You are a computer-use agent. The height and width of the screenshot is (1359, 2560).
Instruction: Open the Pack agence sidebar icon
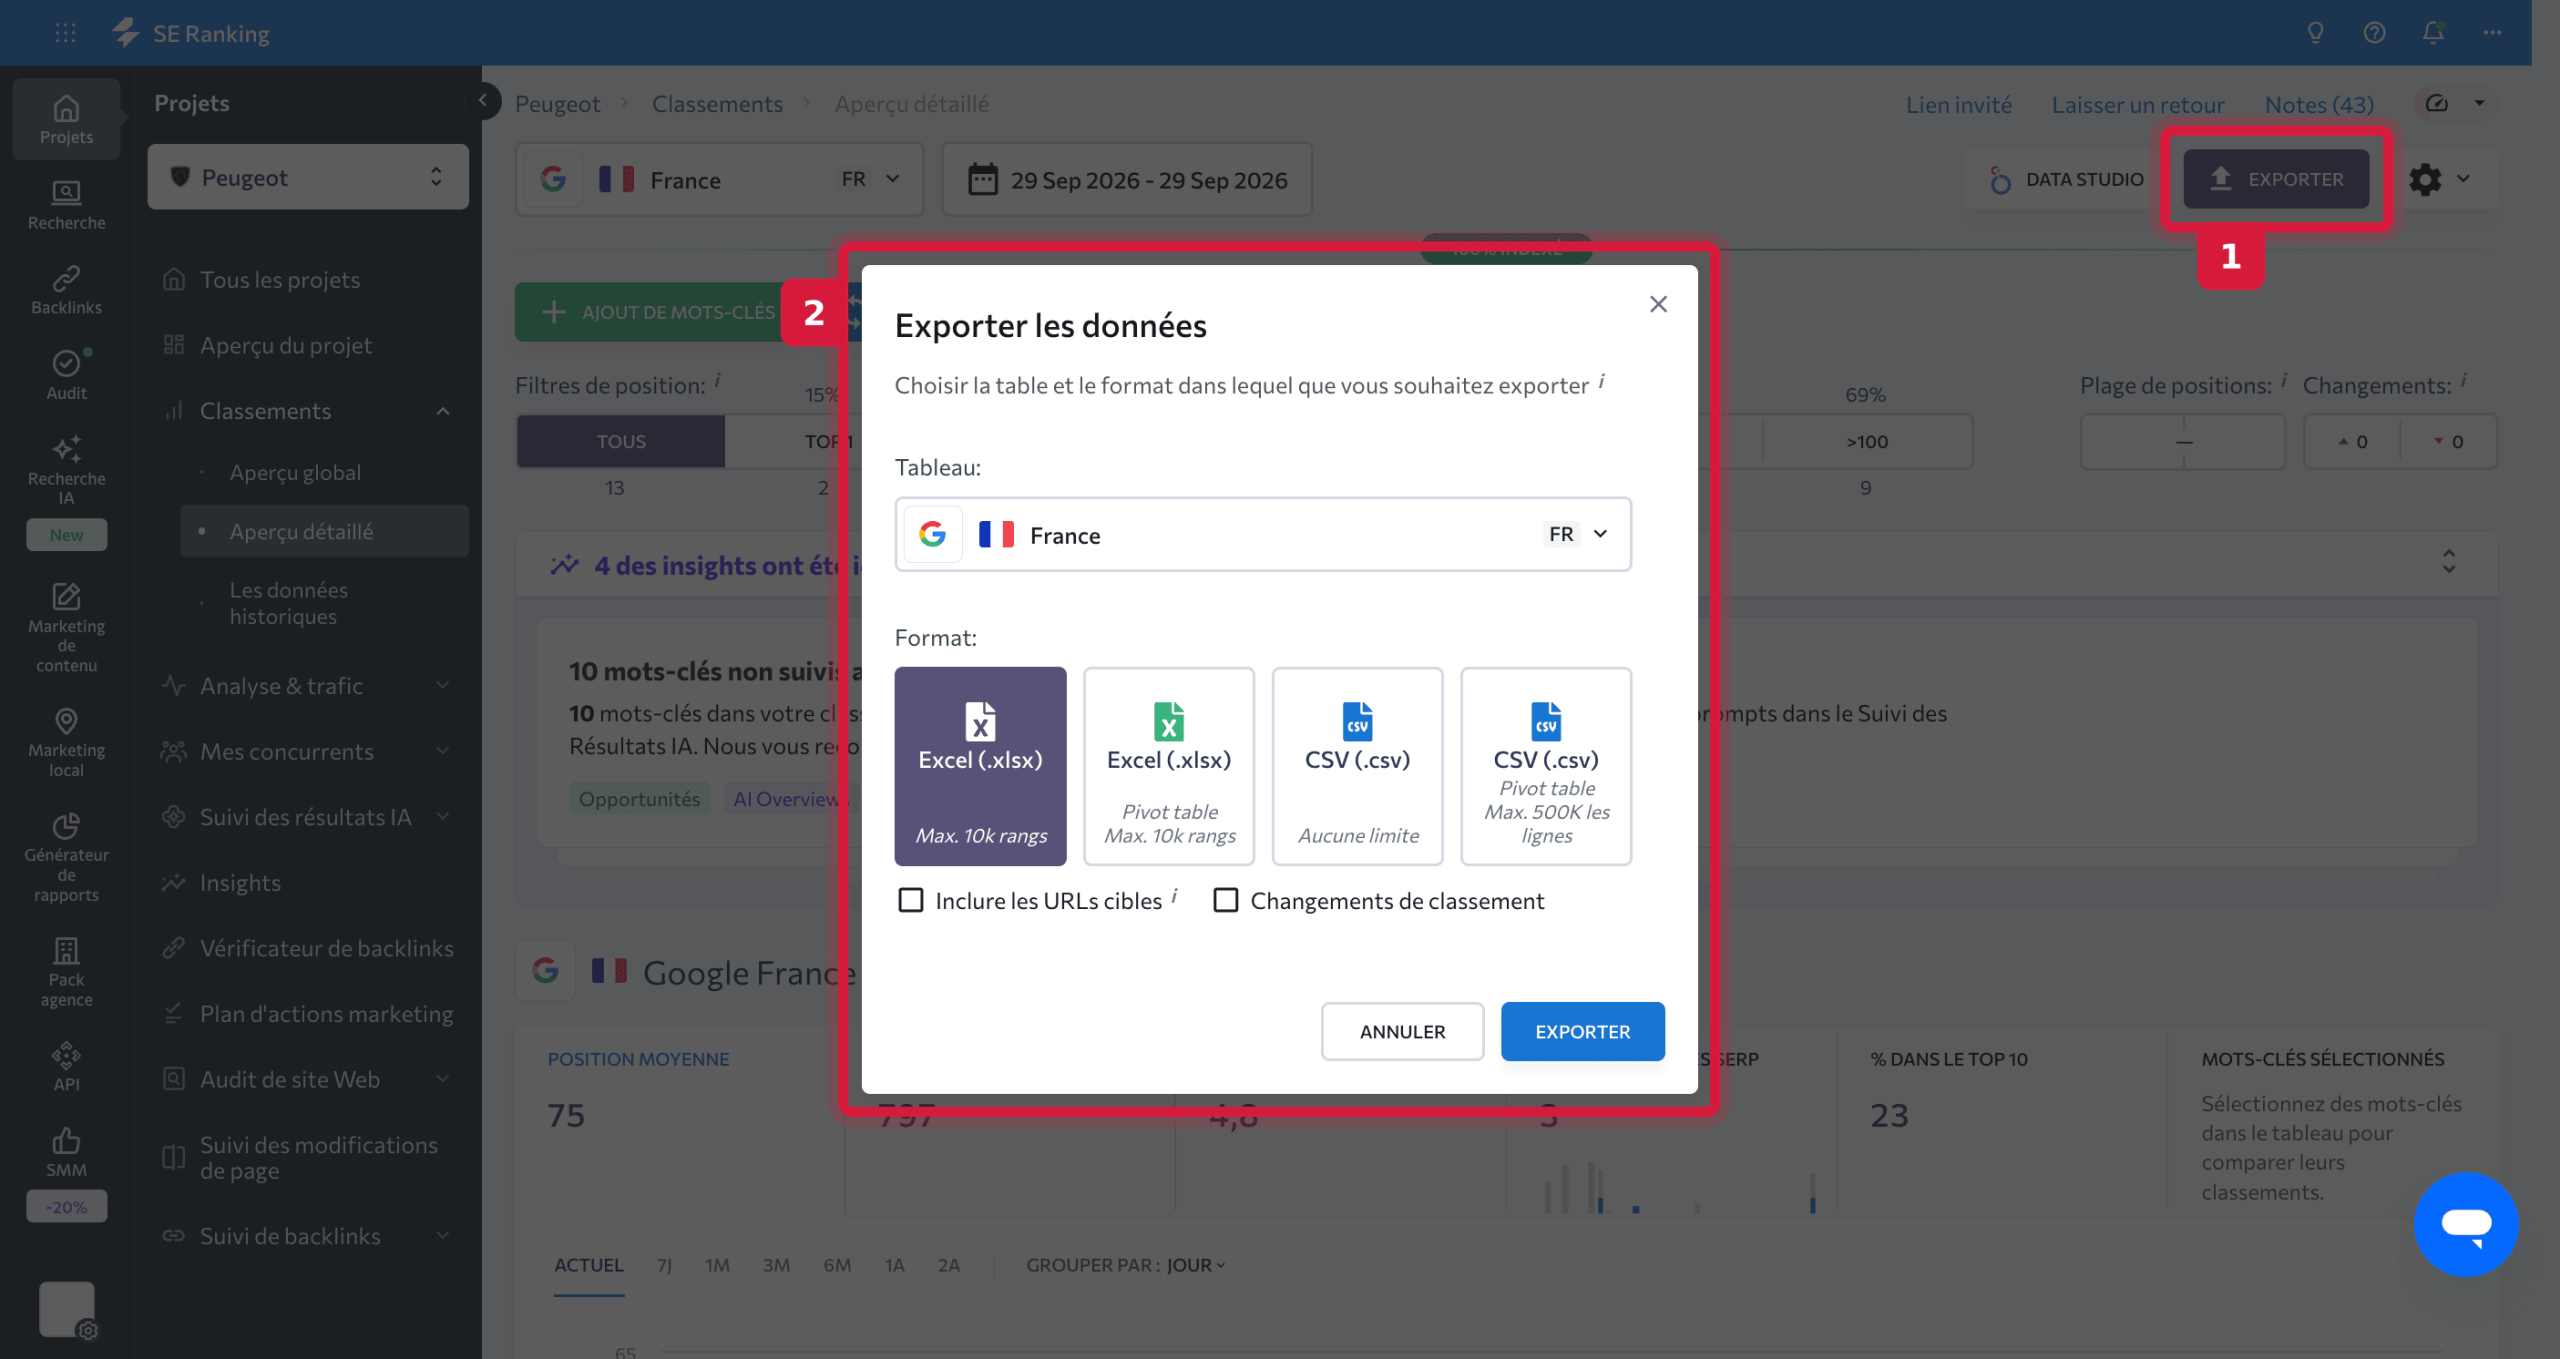pyautogui.click(x=66, y=971)
